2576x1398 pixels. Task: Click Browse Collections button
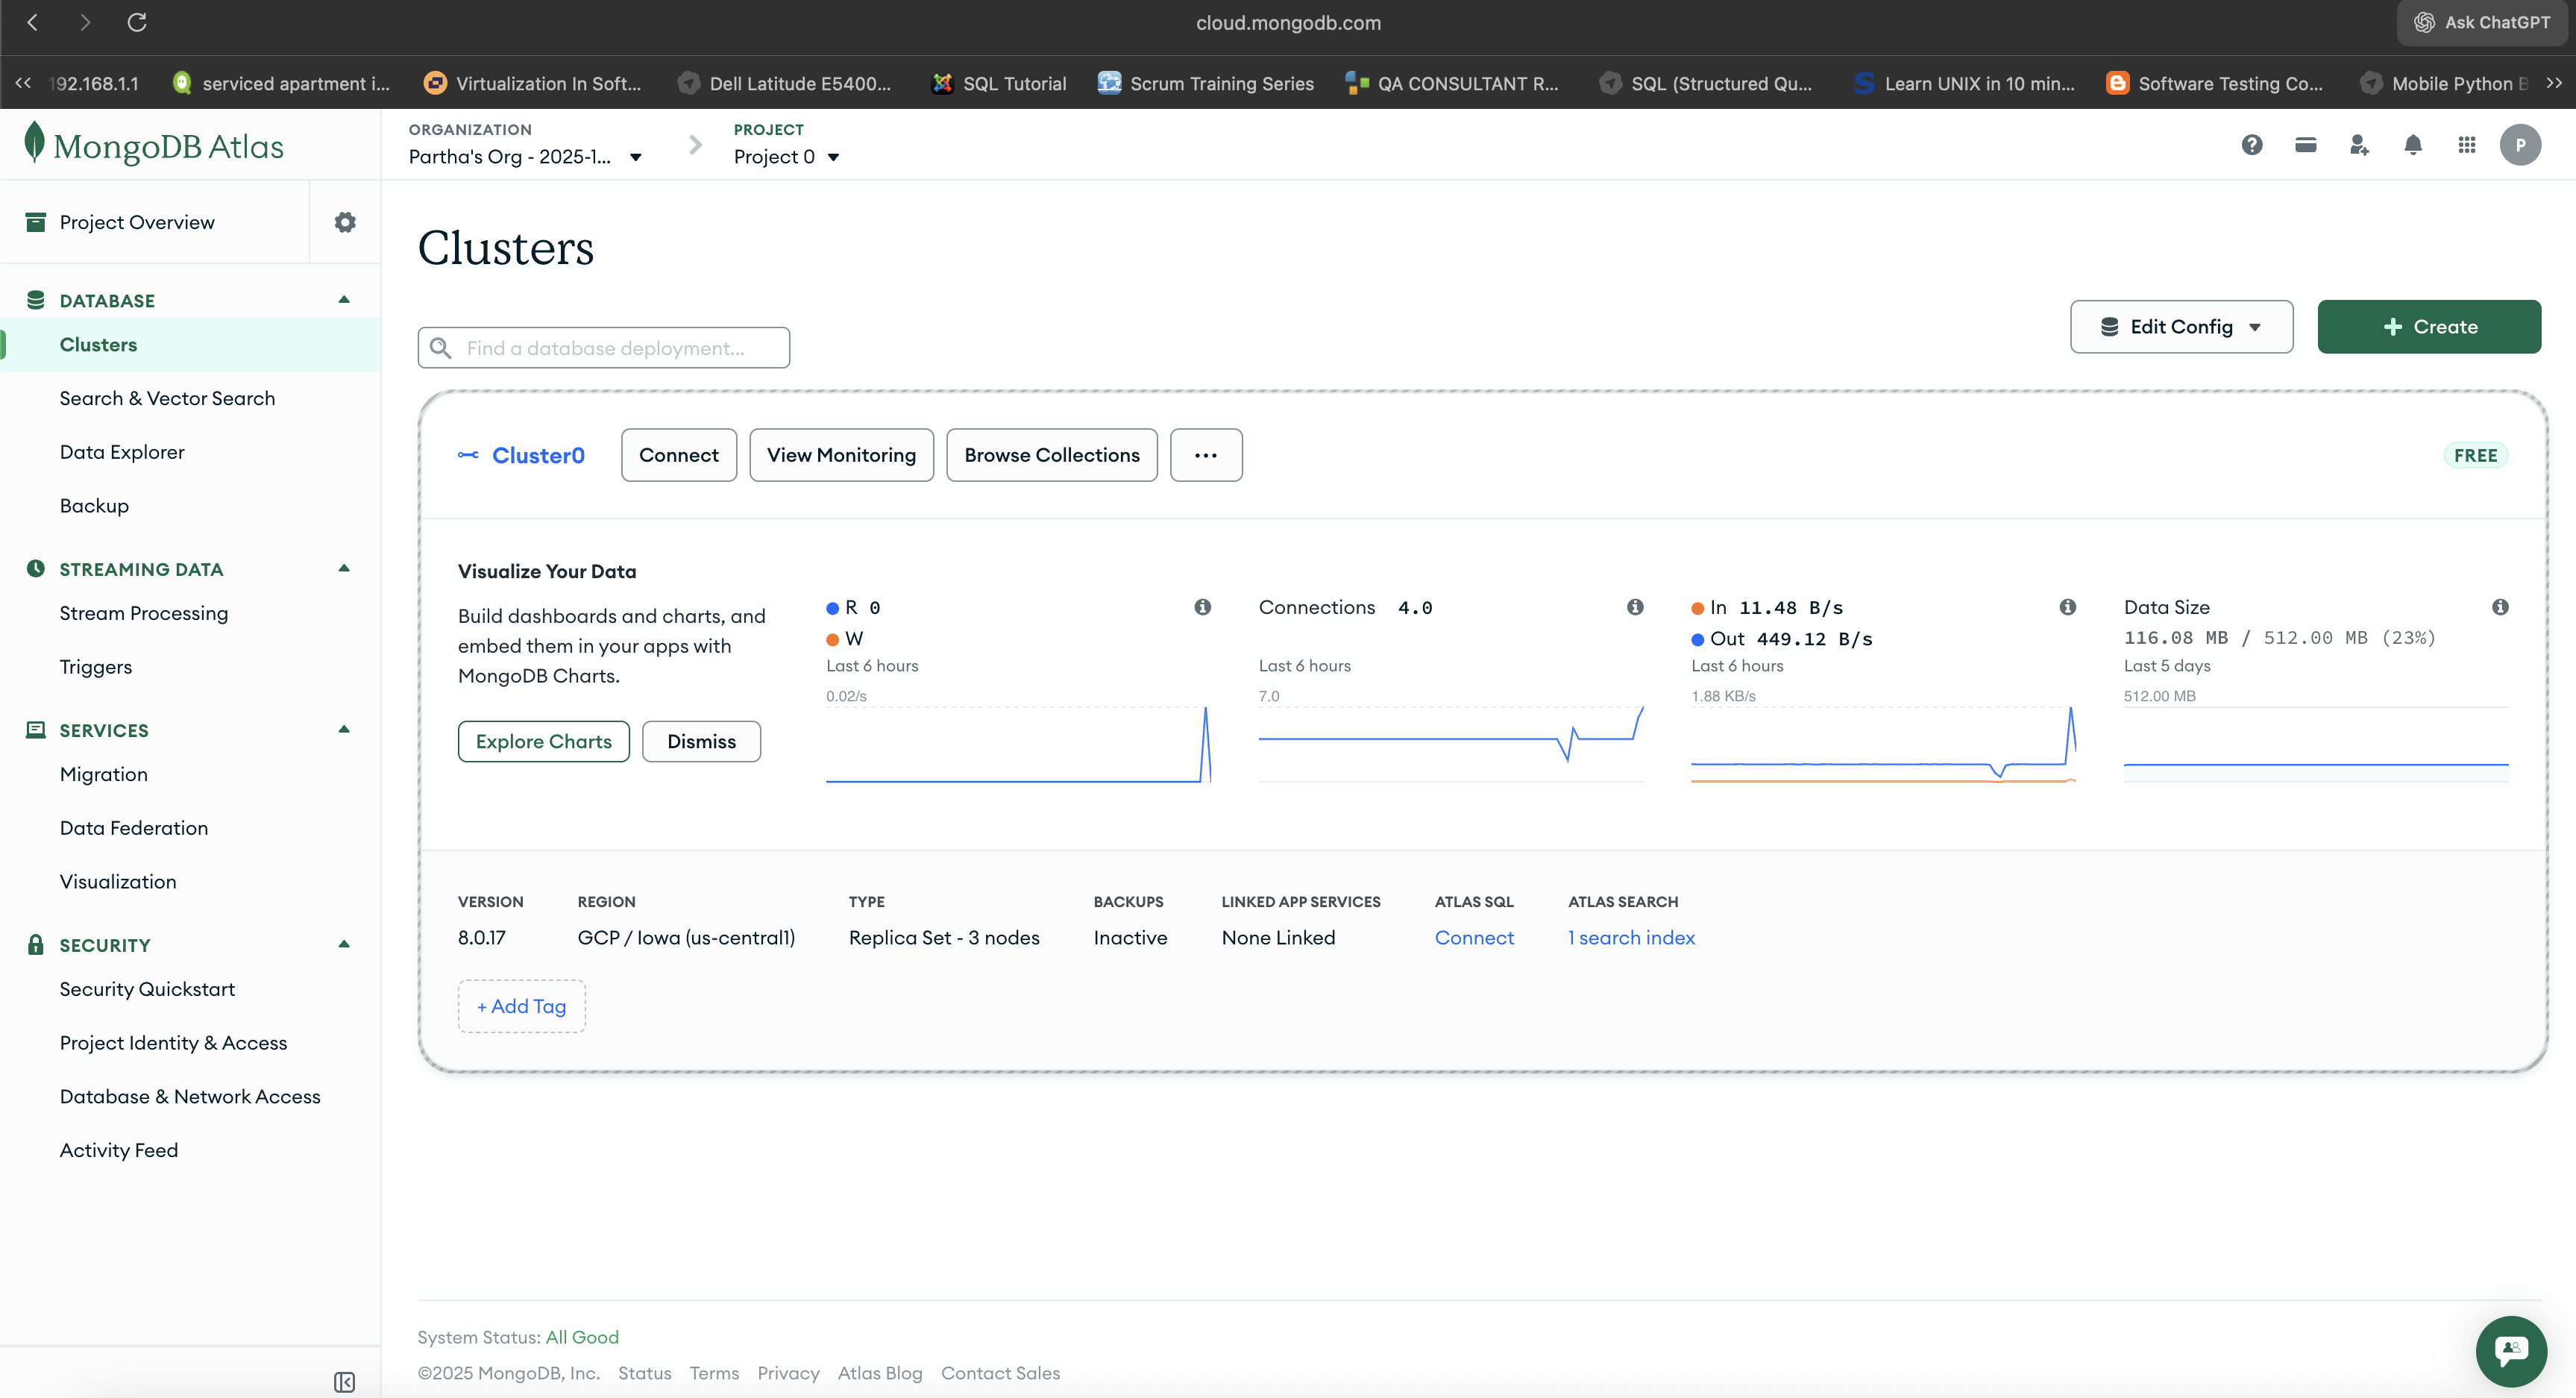click(x=1051, y=455)
